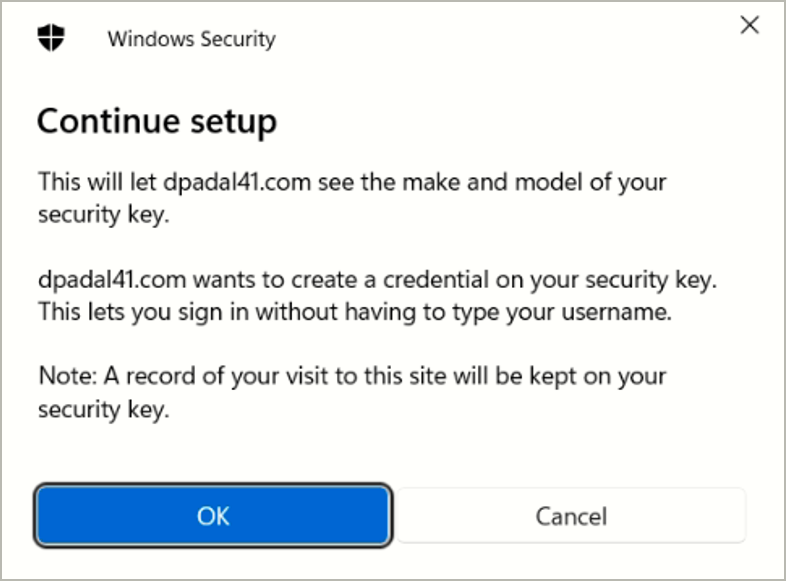Click the word "username" in the message
The width and height of the screenshot is (786, 581).
coord(618,312)
